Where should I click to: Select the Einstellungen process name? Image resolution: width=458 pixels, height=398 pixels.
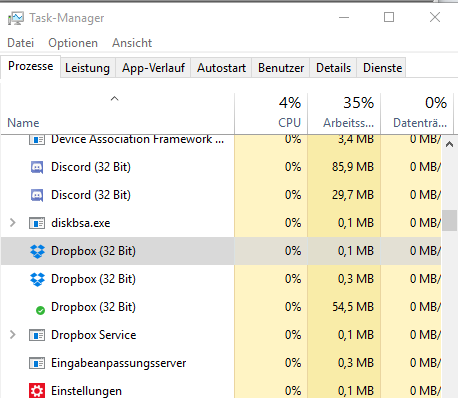point(86,391)
